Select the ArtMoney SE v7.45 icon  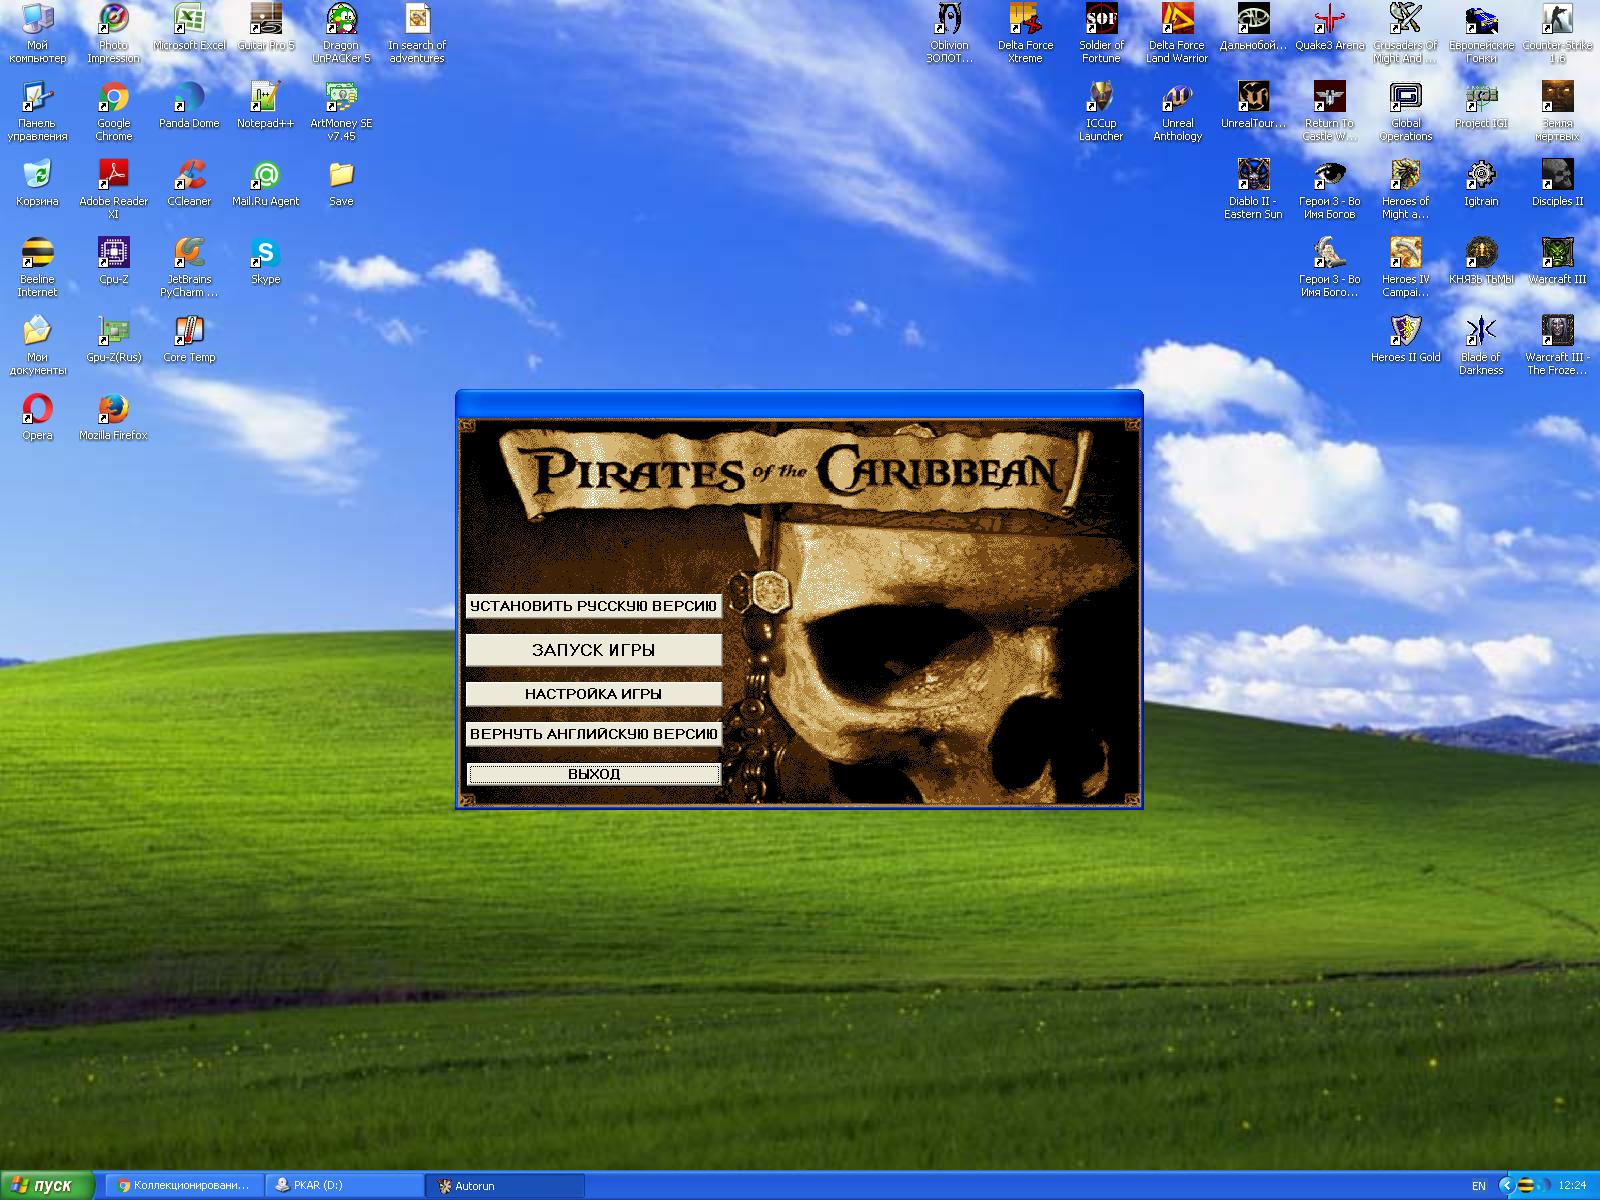(x=341, y=112)
